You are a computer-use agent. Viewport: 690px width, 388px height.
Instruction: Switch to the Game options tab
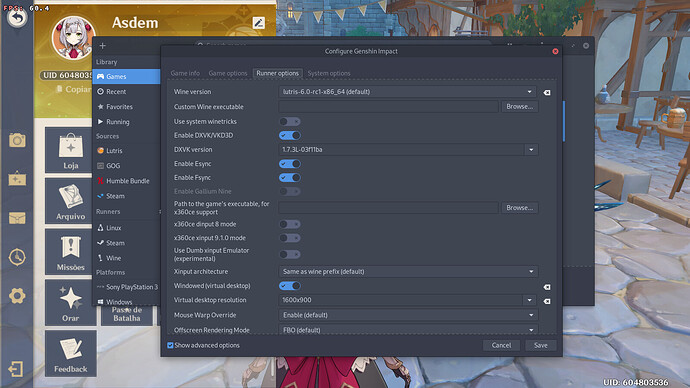(x=228, y=73)
